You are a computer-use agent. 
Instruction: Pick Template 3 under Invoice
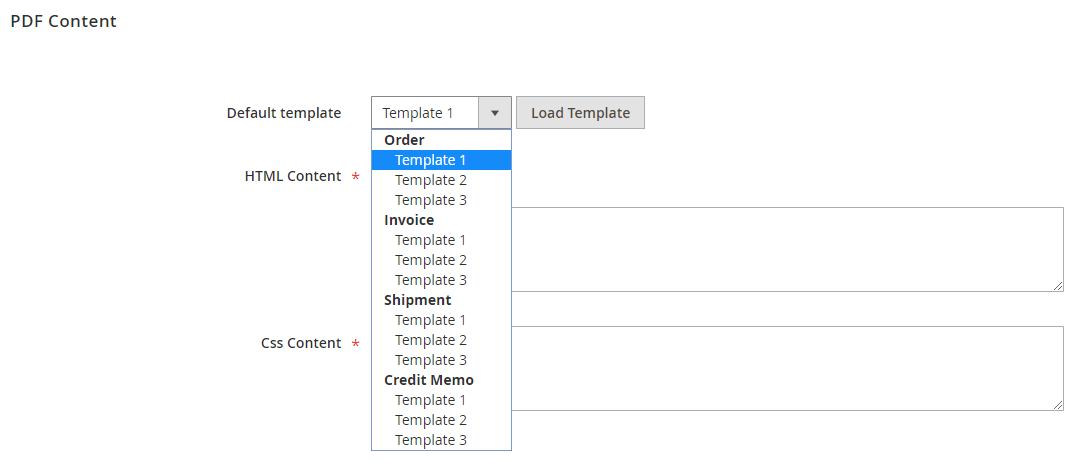point(442,281)
